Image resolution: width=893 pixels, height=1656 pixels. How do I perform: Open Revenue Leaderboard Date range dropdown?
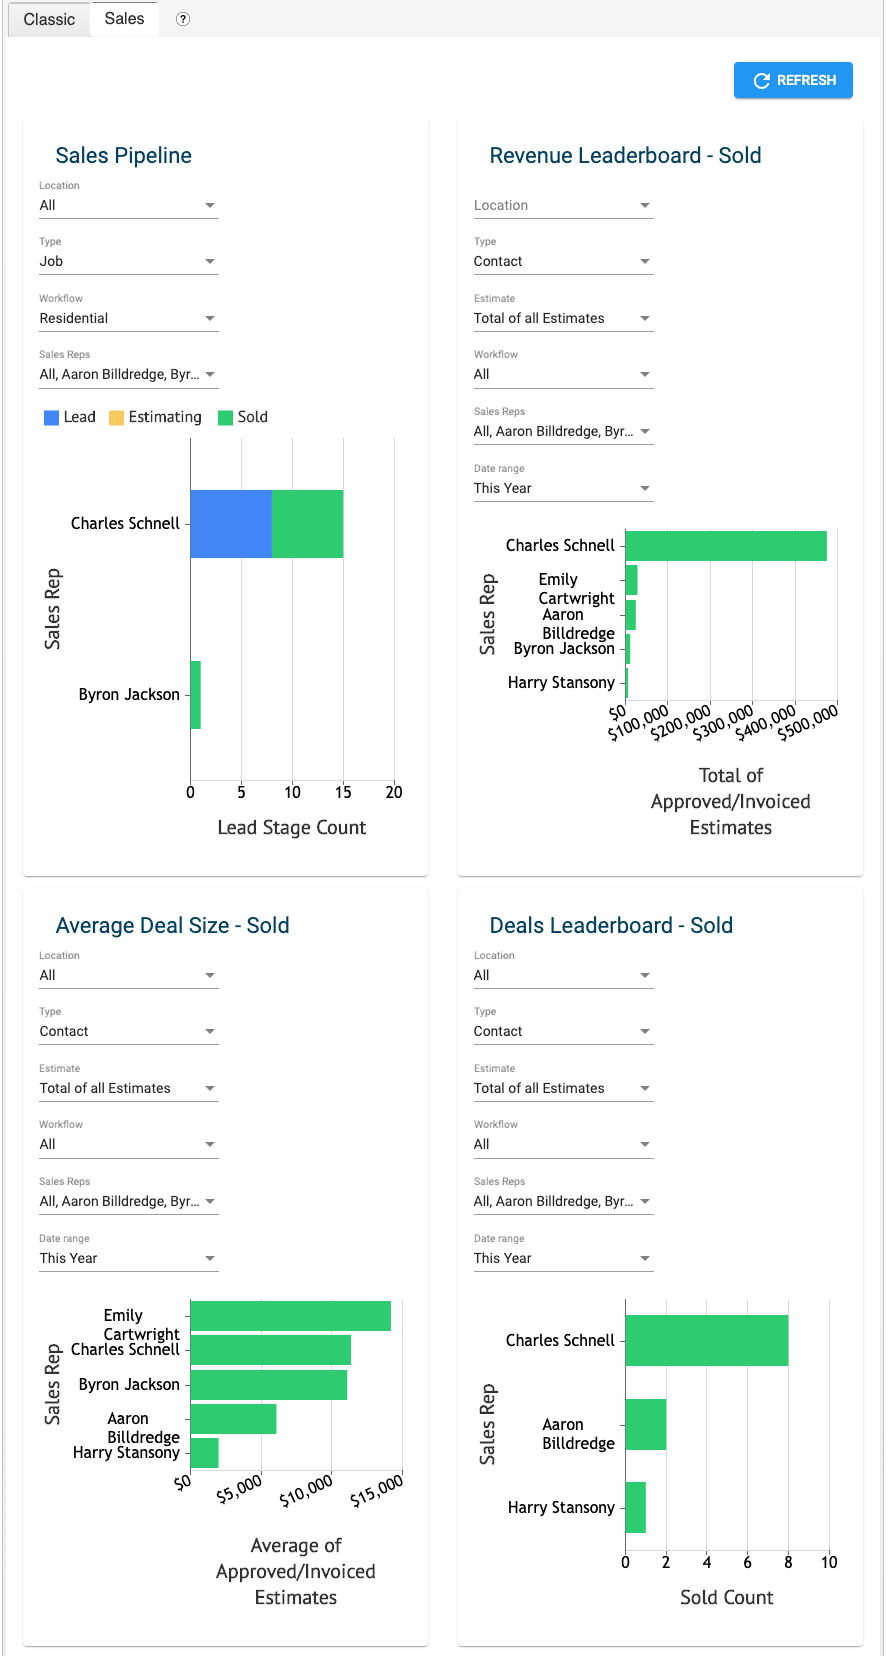[563, 488]
